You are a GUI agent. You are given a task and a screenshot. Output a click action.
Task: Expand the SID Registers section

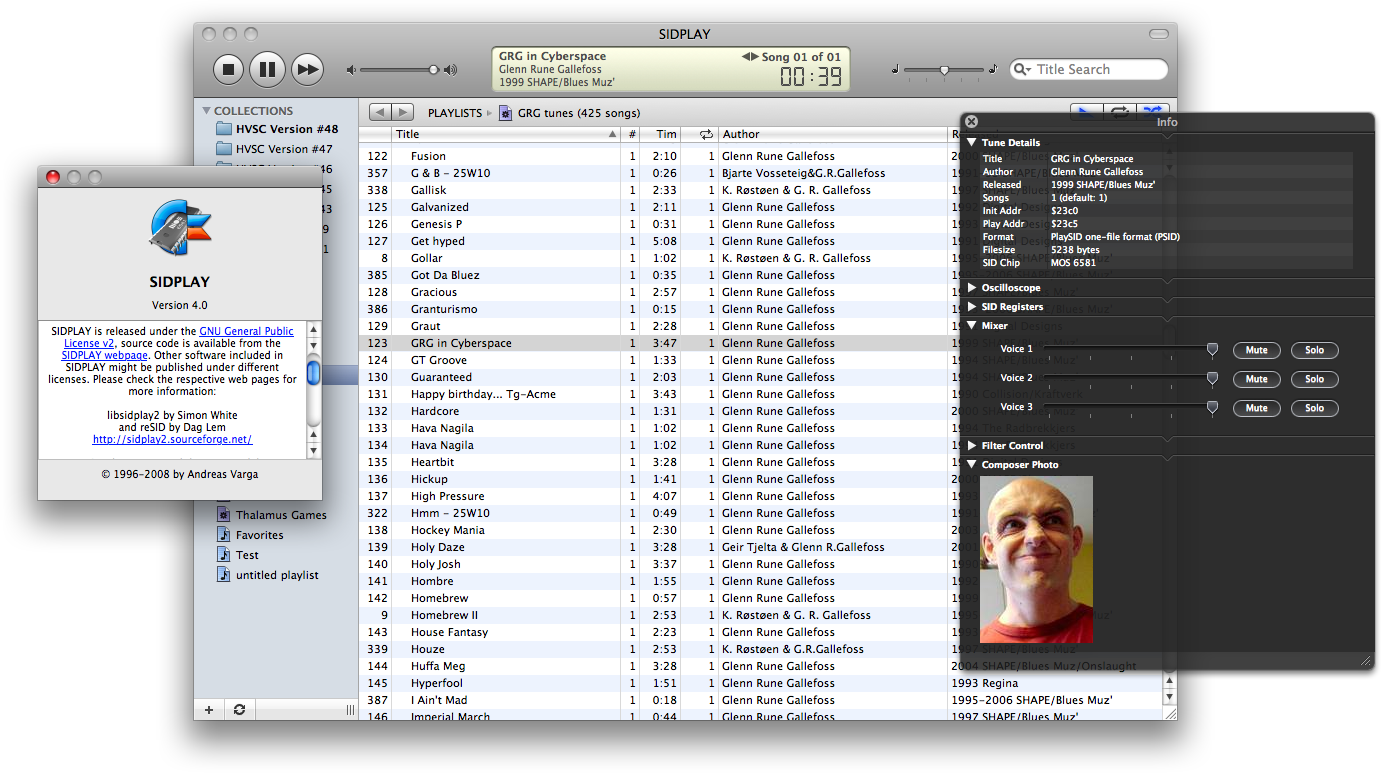pyautogui.click(x=971, y=307)
